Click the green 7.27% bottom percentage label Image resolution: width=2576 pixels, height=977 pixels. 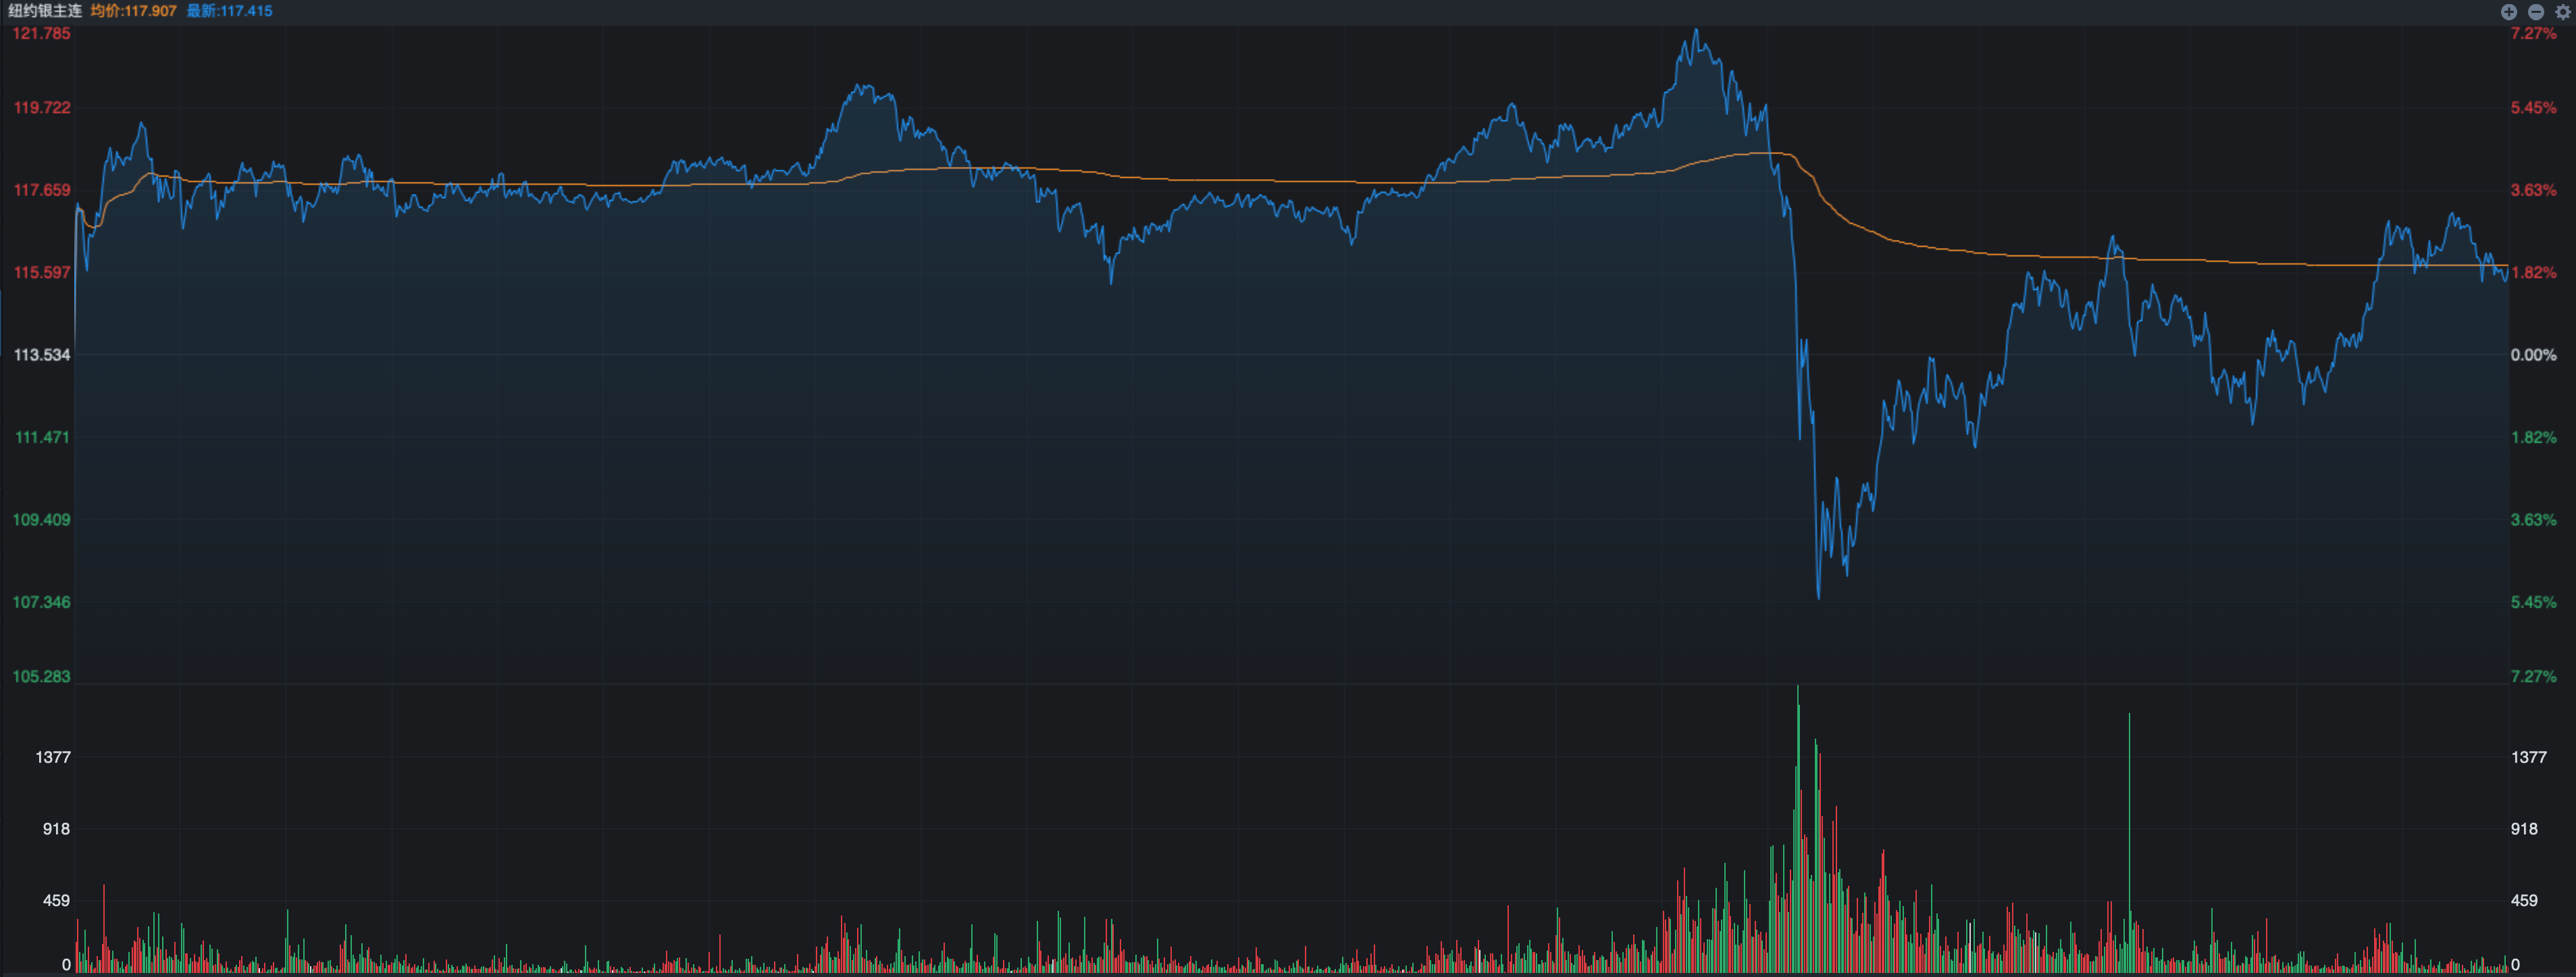(x=2533, y=677)
